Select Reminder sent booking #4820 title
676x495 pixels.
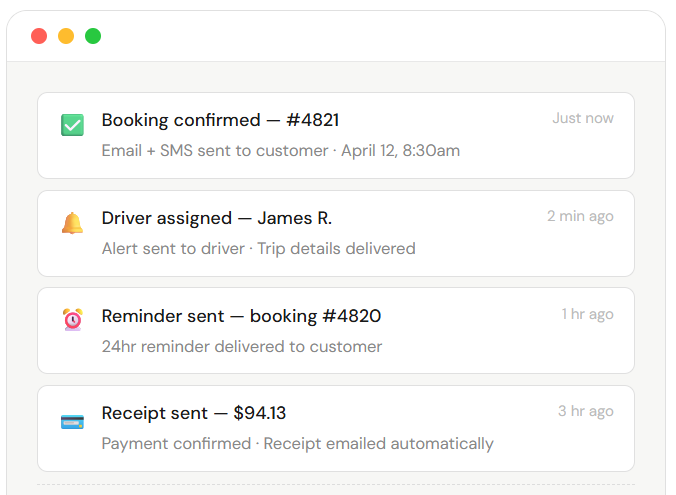point(241,316)
